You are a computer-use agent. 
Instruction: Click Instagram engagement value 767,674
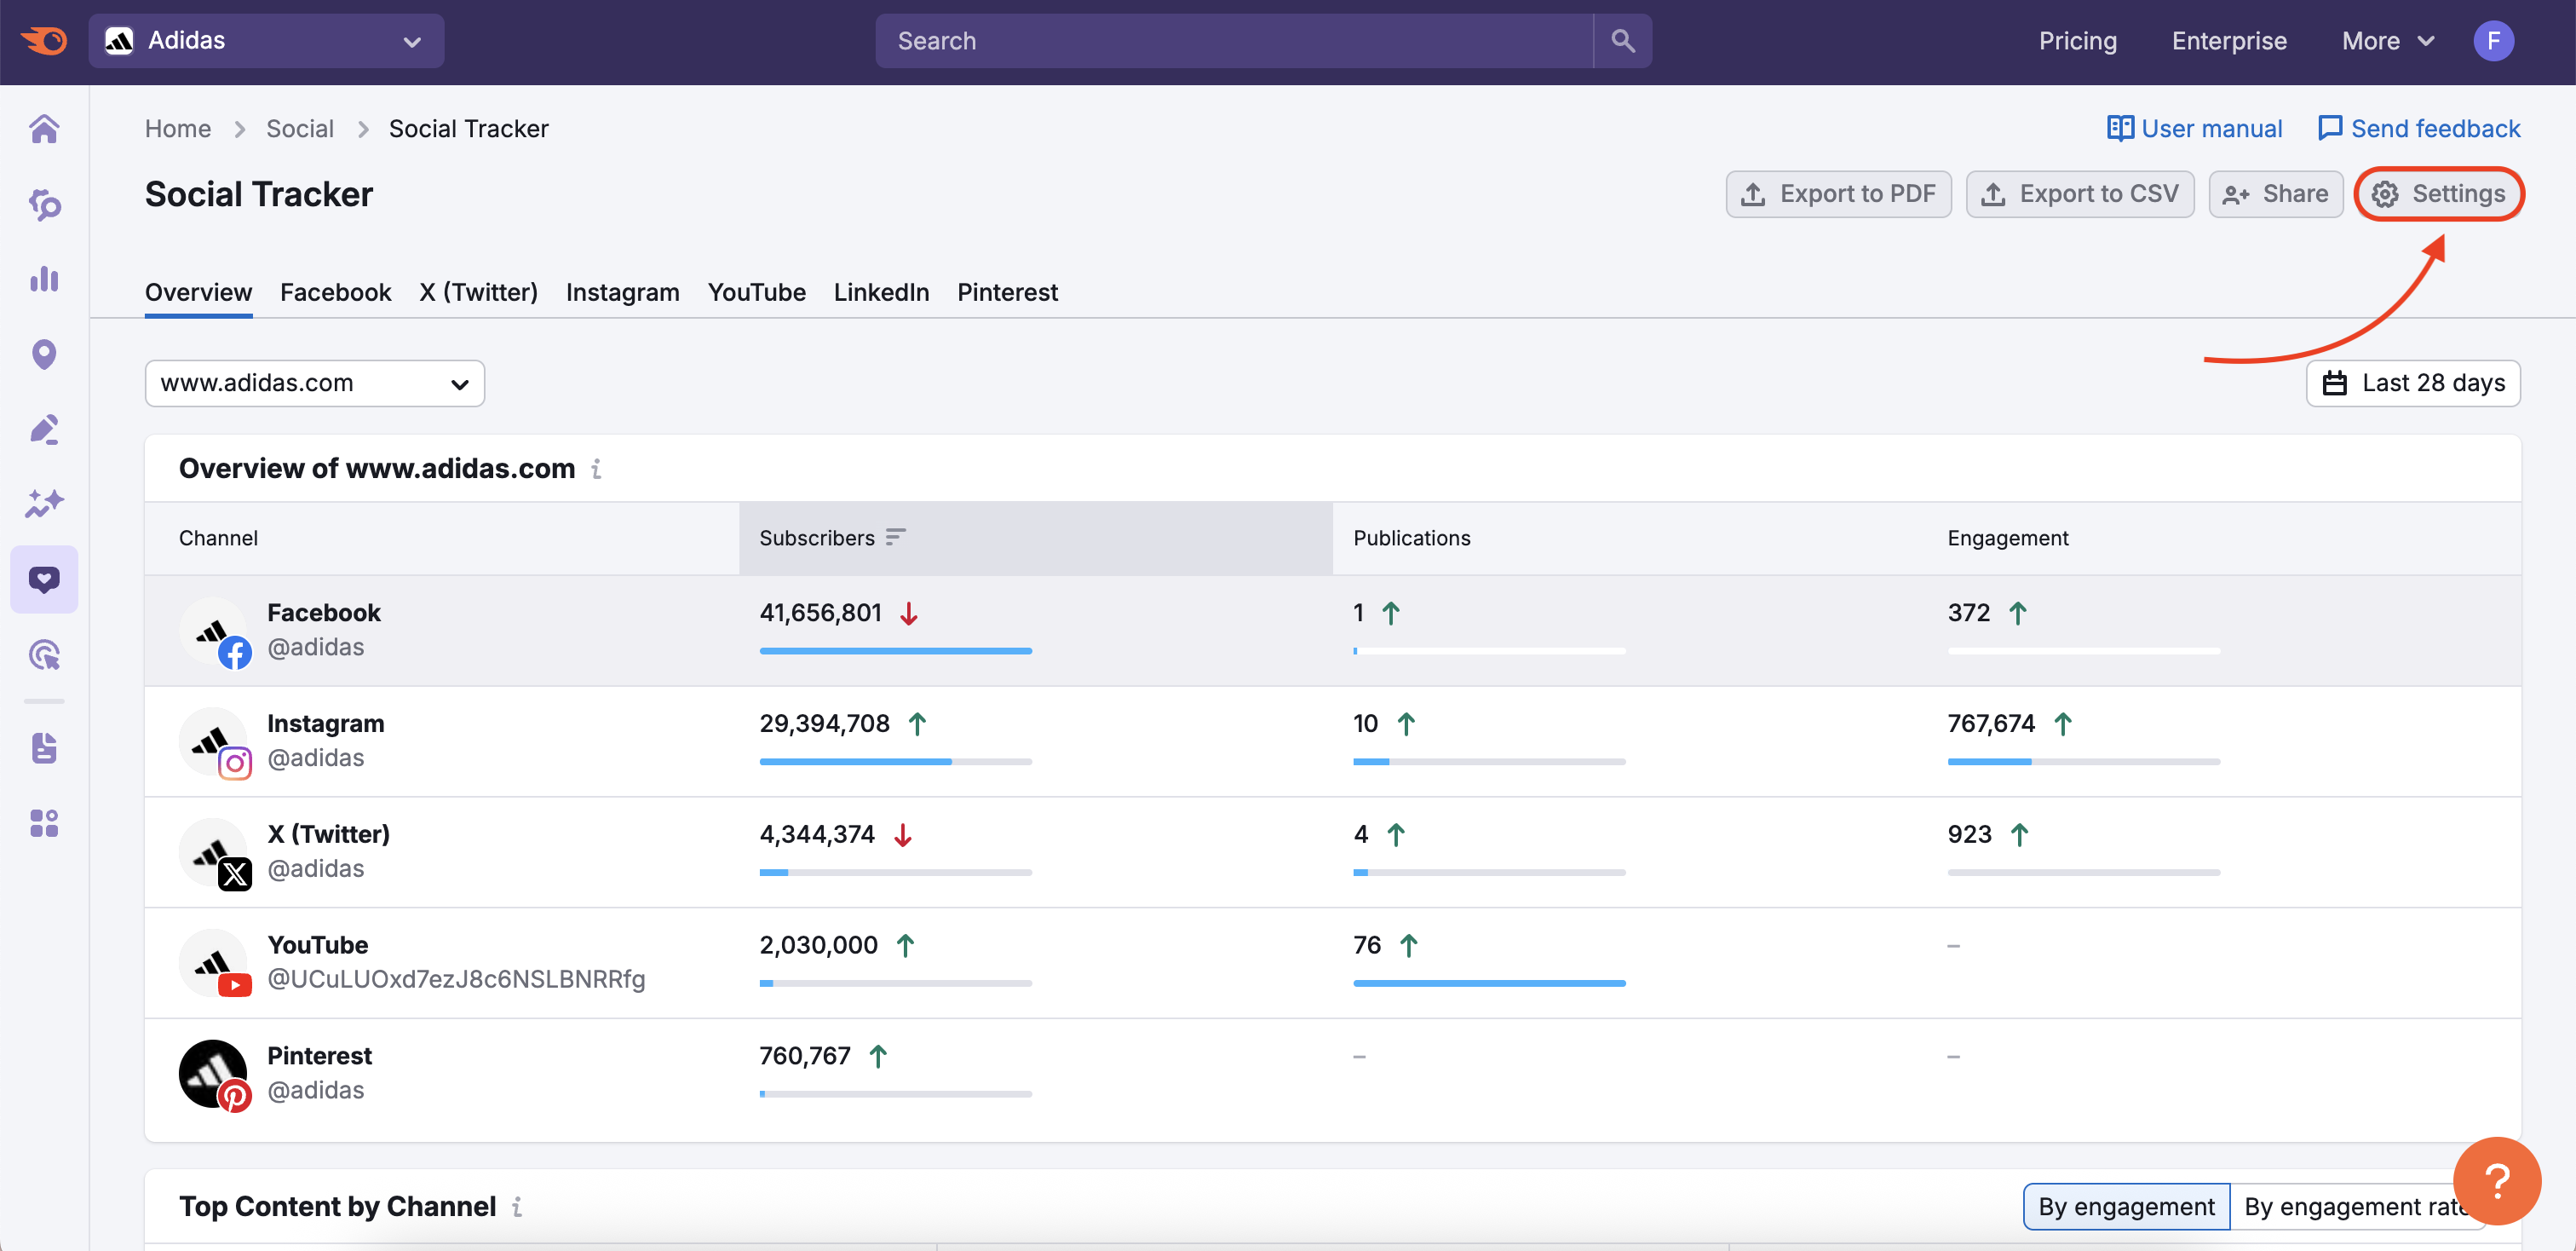coord(1990,724)
